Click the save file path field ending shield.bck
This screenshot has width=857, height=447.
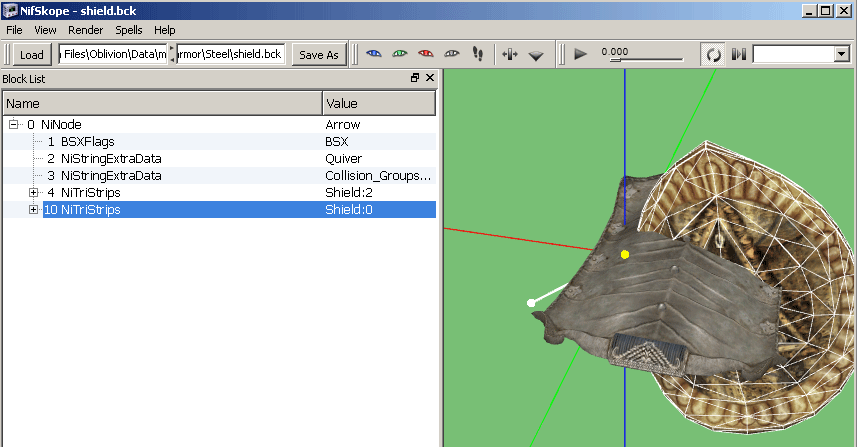click(x=230, y=54)
